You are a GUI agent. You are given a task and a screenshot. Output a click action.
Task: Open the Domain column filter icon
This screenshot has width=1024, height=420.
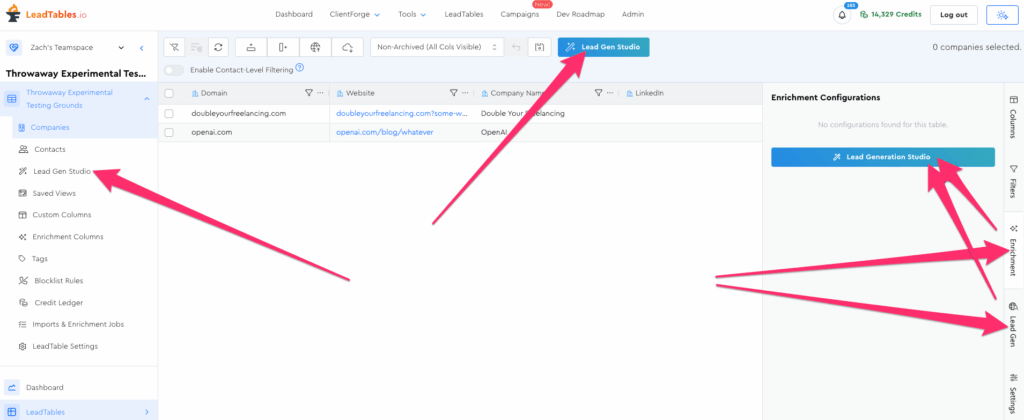coord(308,93)
